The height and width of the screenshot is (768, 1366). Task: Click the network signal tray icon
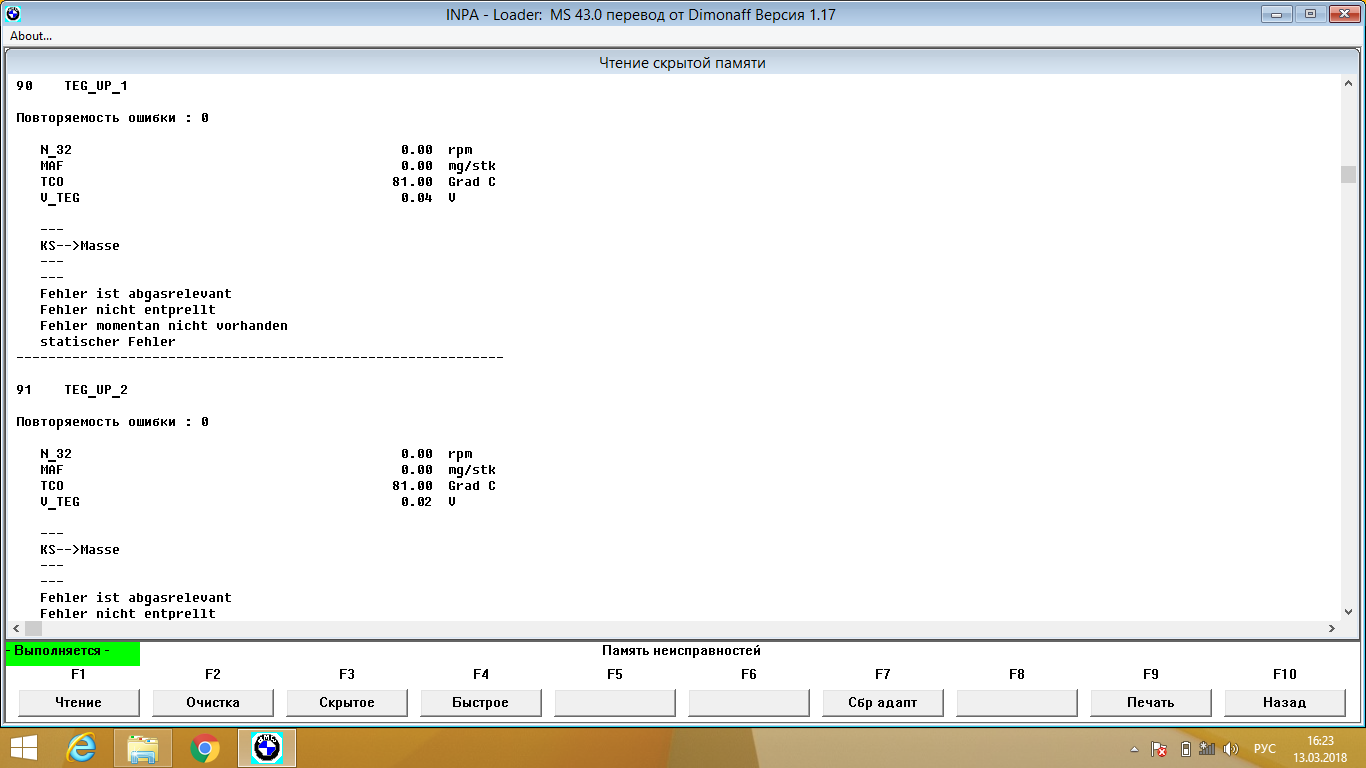1207,748
